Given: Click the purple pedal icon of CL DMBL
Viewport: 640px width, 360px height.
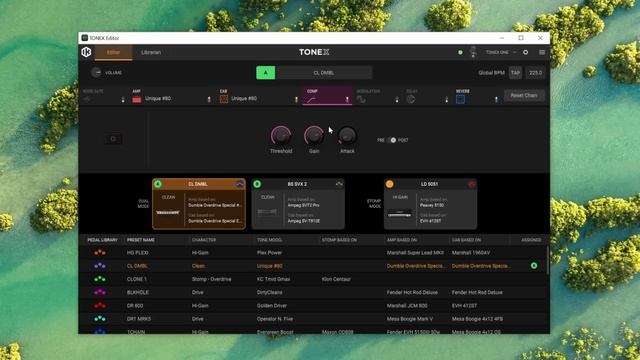Looking at the screenshot, I should 100,266.
